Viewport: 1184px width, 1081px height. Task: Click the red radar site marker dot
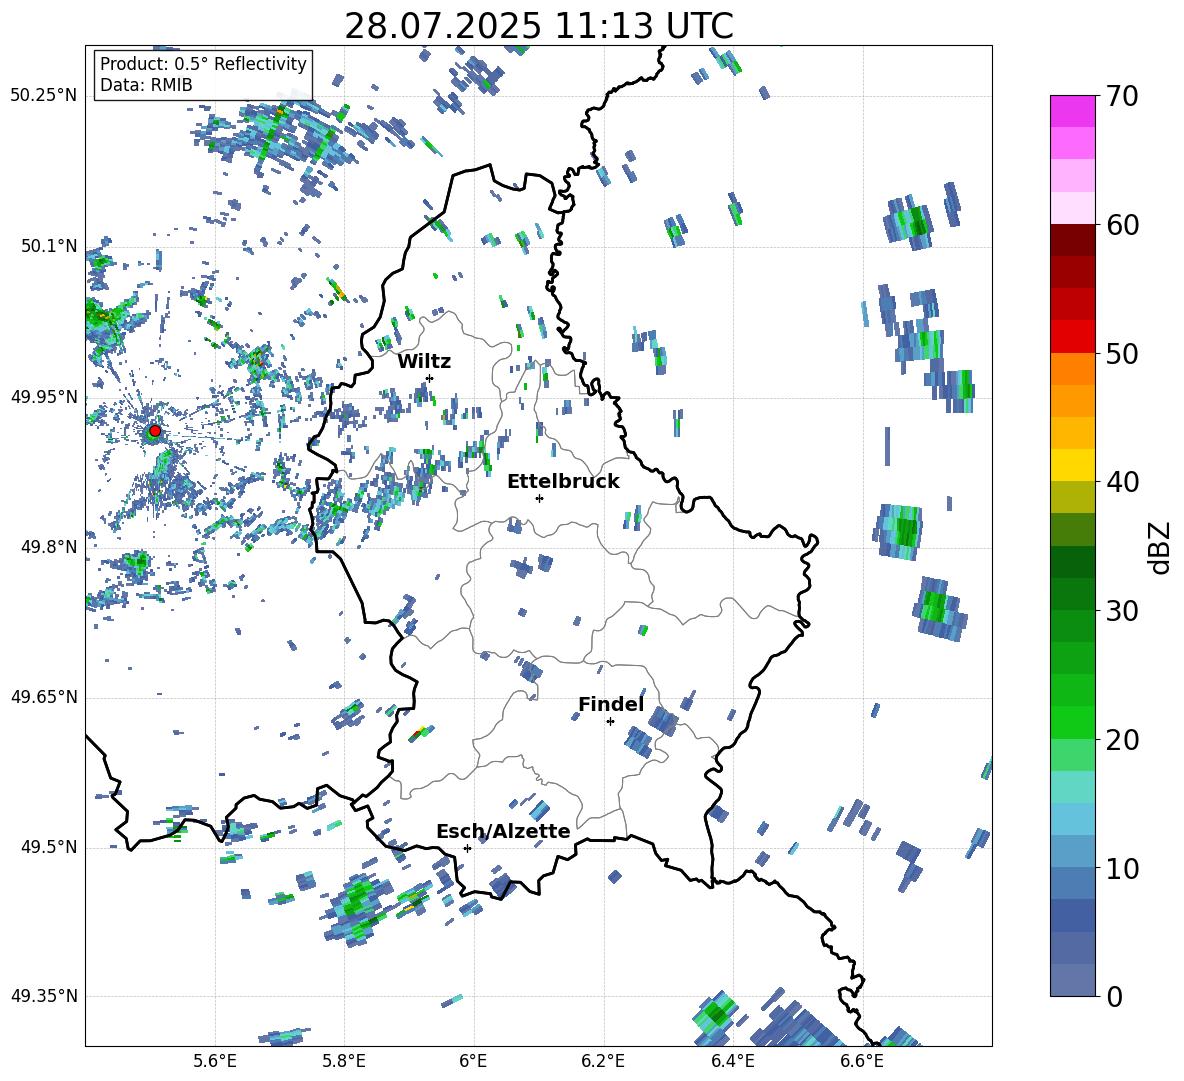155,431
